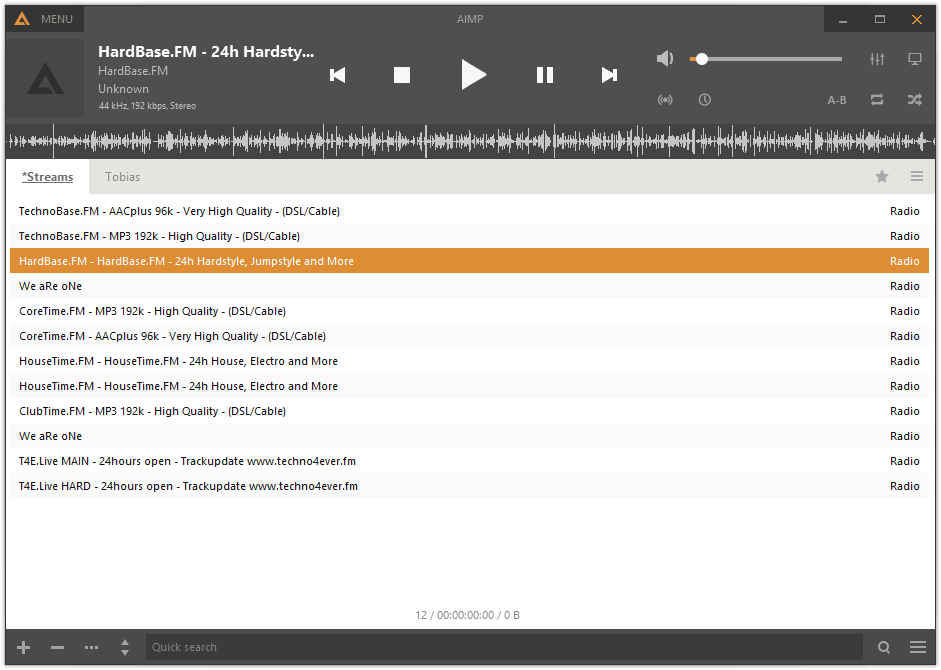Maximize the AIMP window
Screen dimensions: 941x670
(x=880, y=20)
